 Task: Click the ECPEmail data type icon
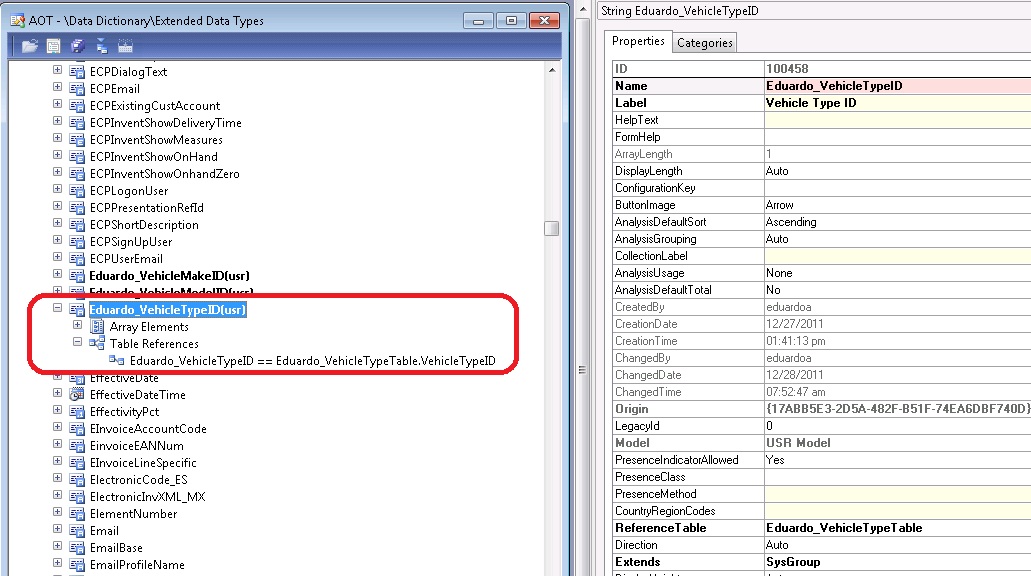click(77, 89)
